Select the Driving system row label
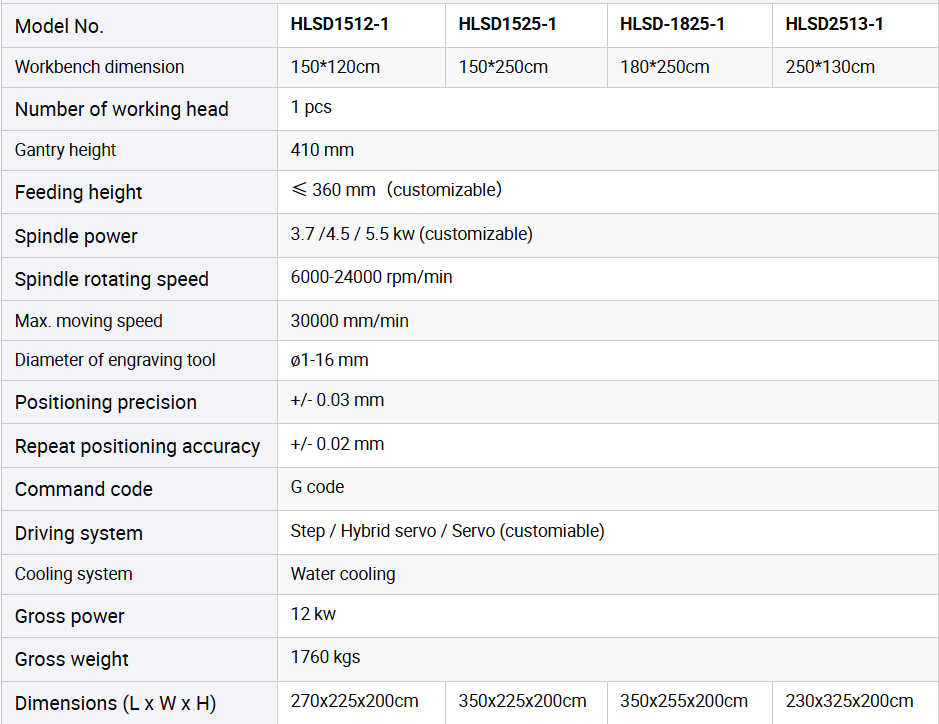The width and height of the screenshot is (939, 724). coord(79,533)
